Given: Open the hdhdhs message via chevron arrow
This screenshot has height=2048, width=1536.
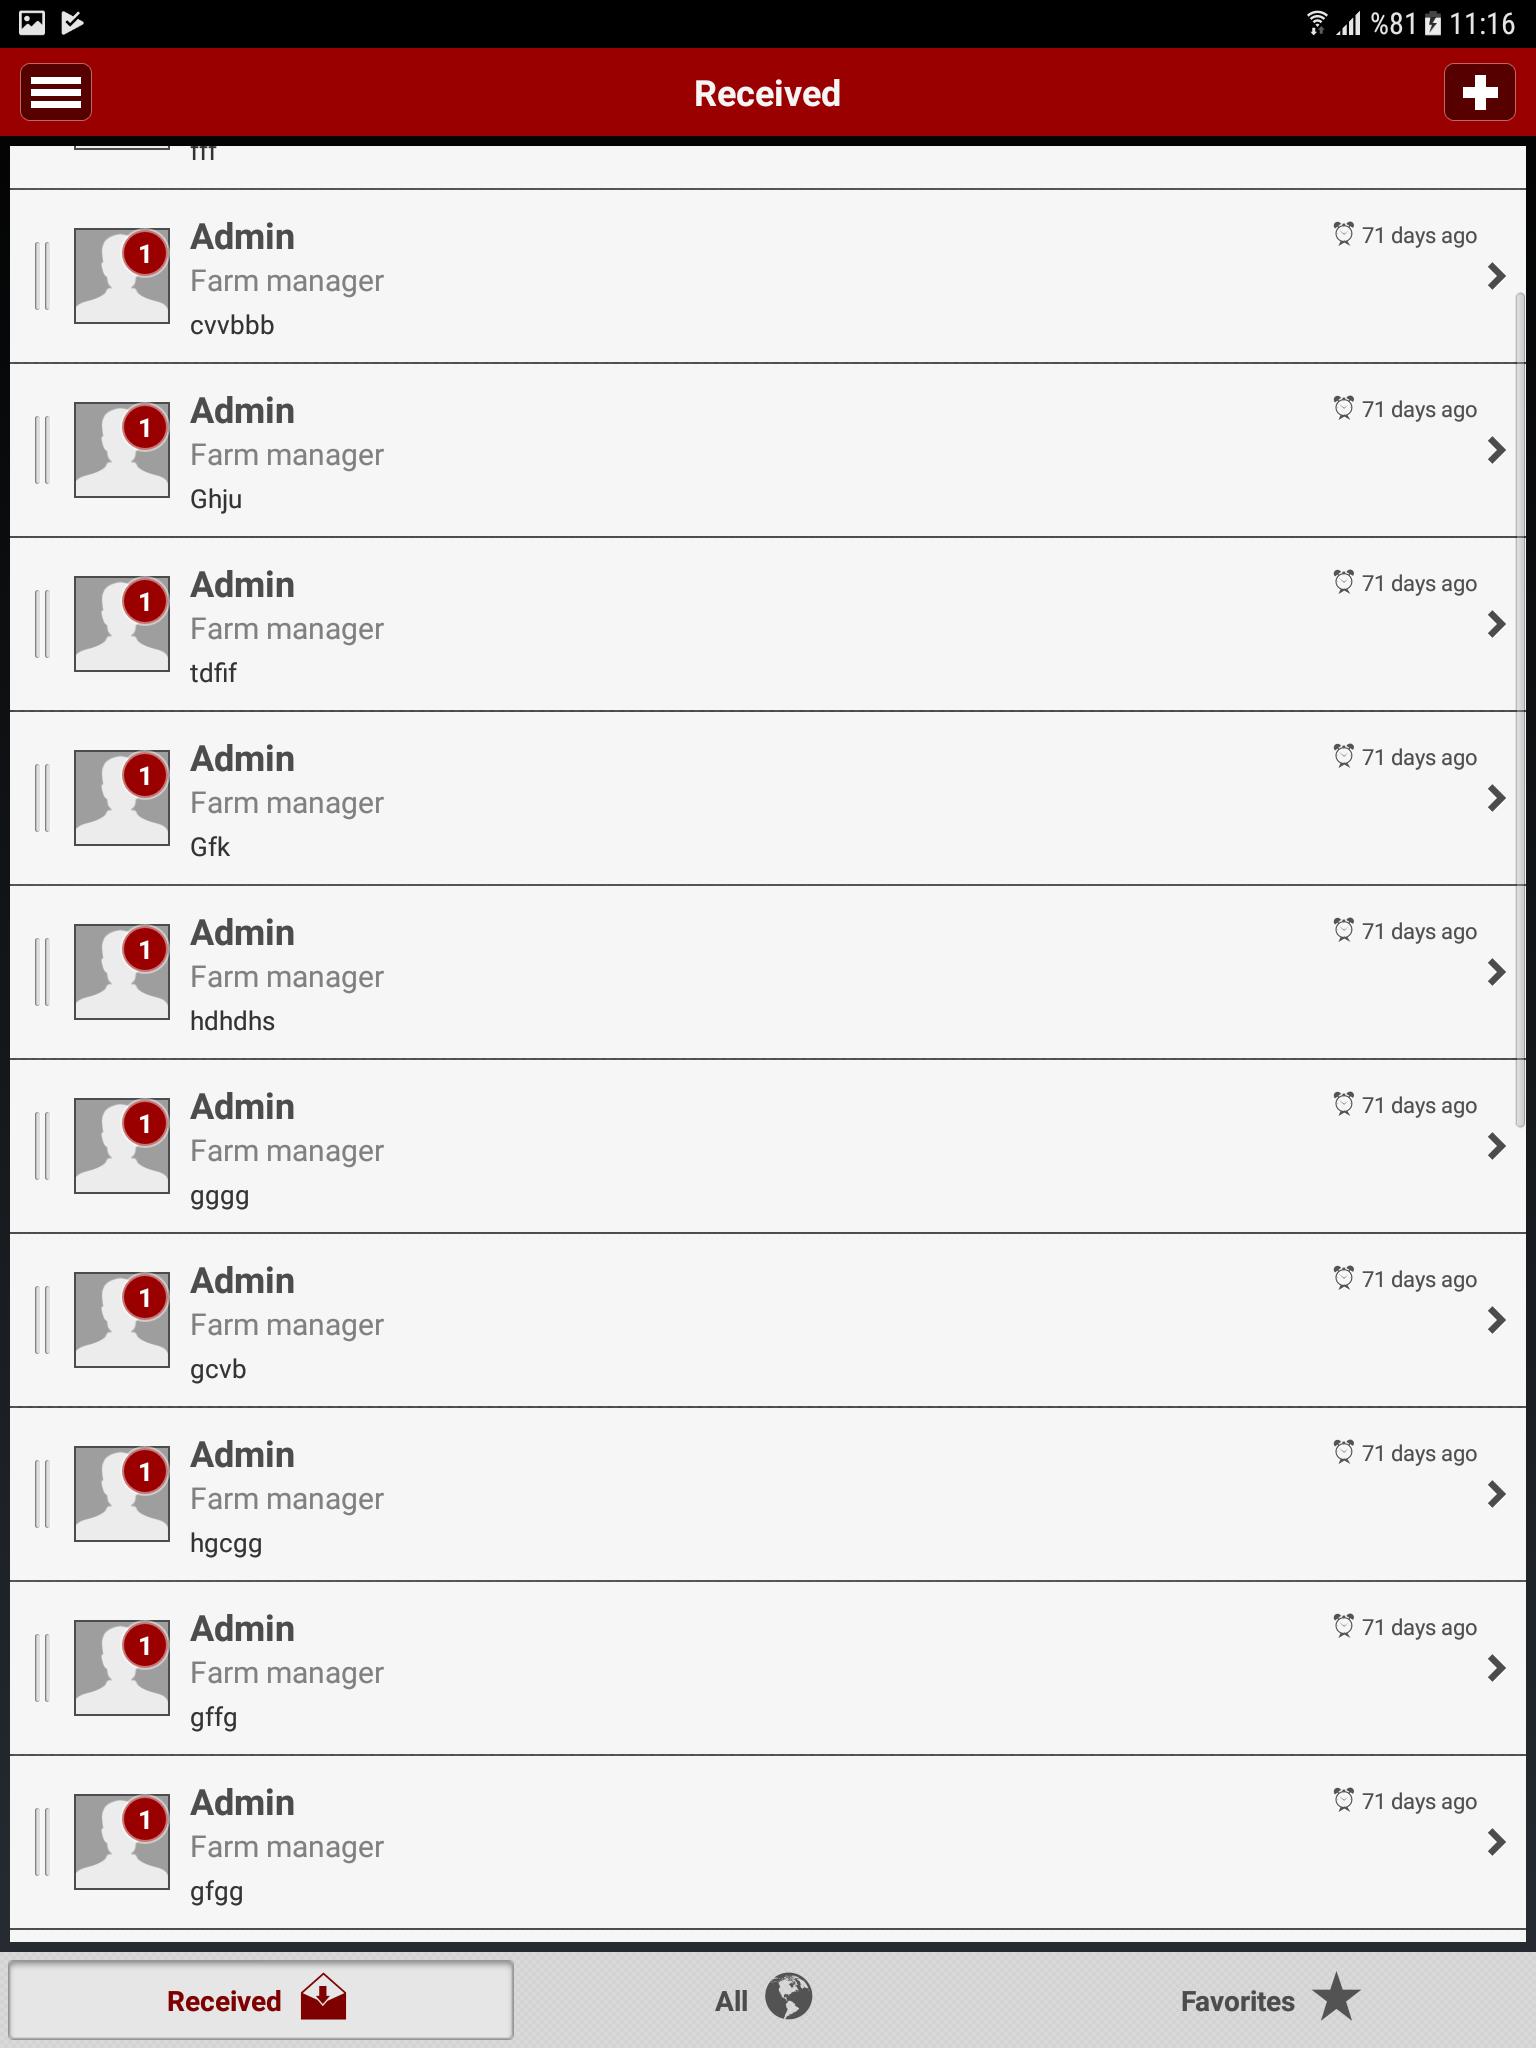Looking at the screenshot, I should [x=1496, y=972].
